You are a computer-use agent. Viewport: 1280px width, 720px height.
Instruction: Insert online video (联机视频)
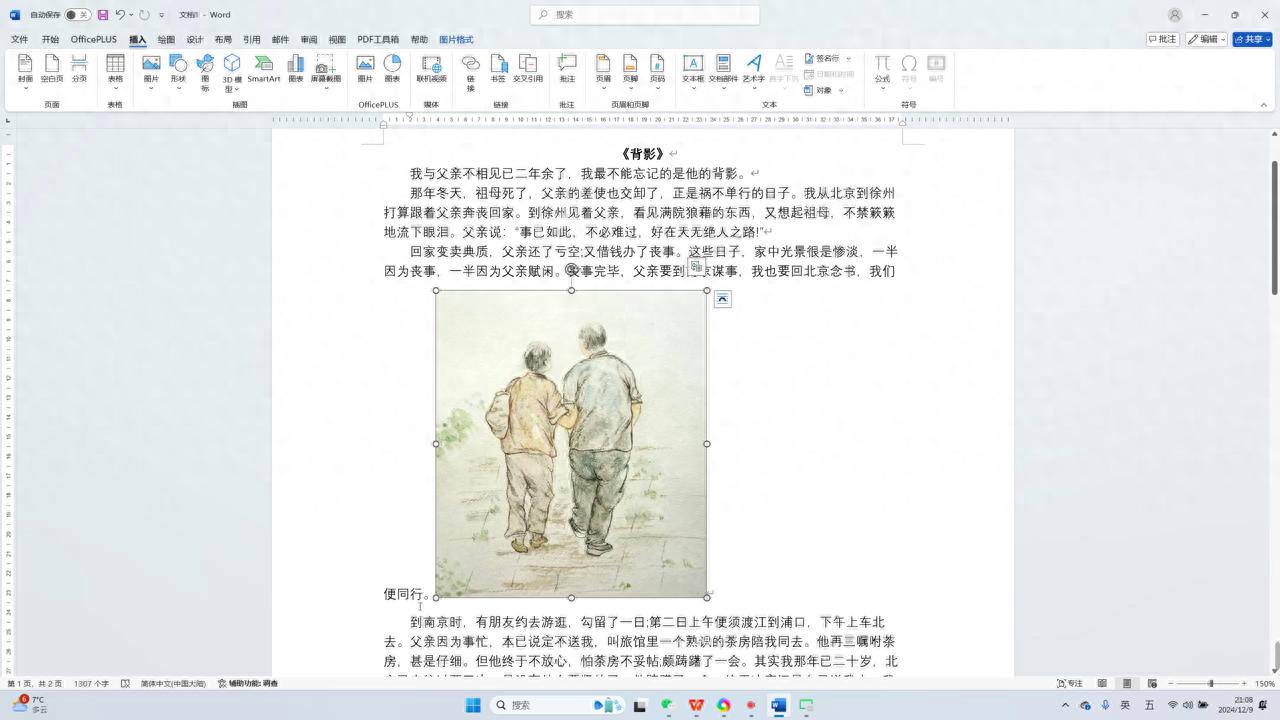432,68
